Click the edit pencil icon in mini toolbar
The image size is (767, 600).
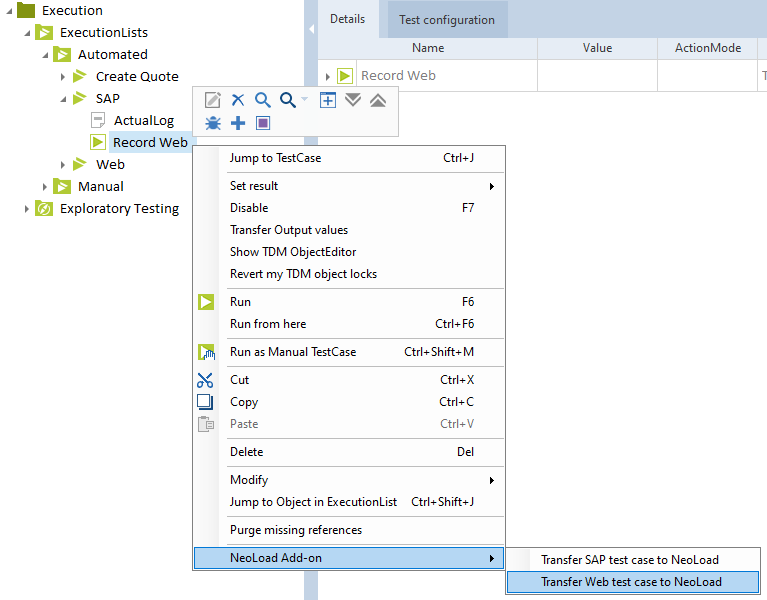pos(212,100)
